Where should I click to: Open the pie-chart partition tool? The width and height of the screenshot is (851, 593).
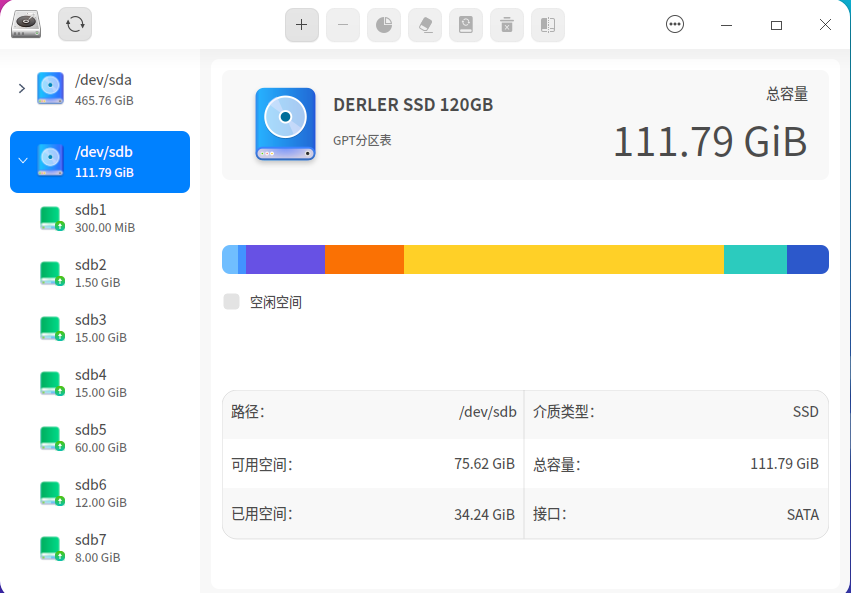click(384, 25)
